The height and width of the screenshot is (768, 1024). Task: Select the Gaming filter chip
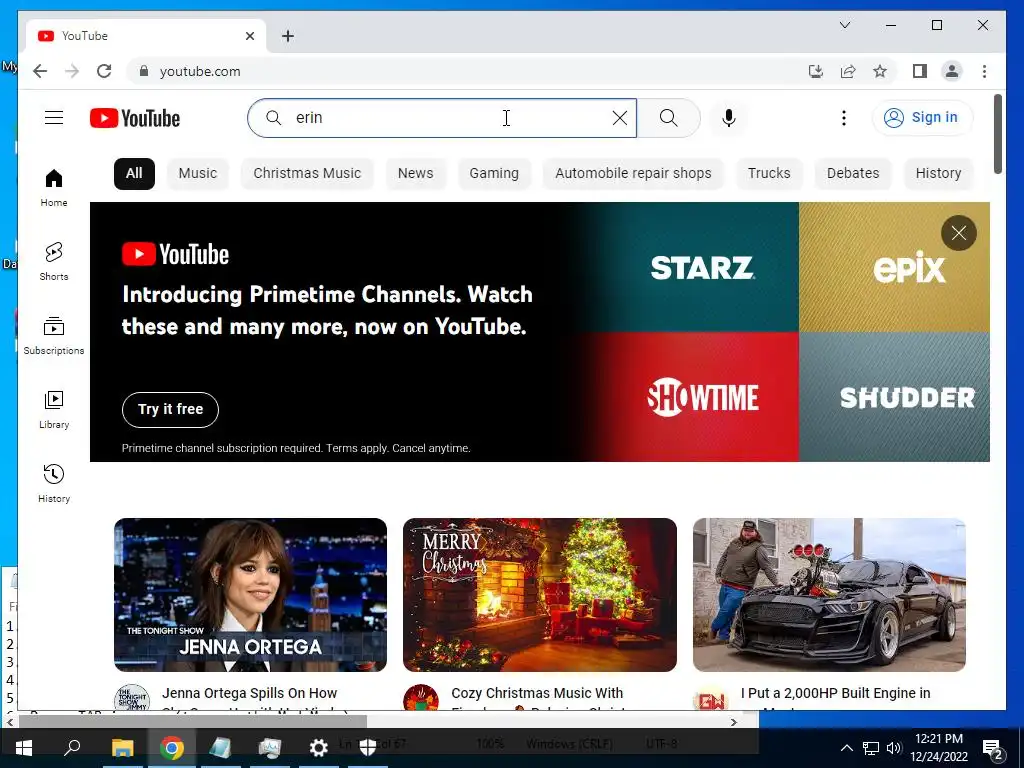494,173
